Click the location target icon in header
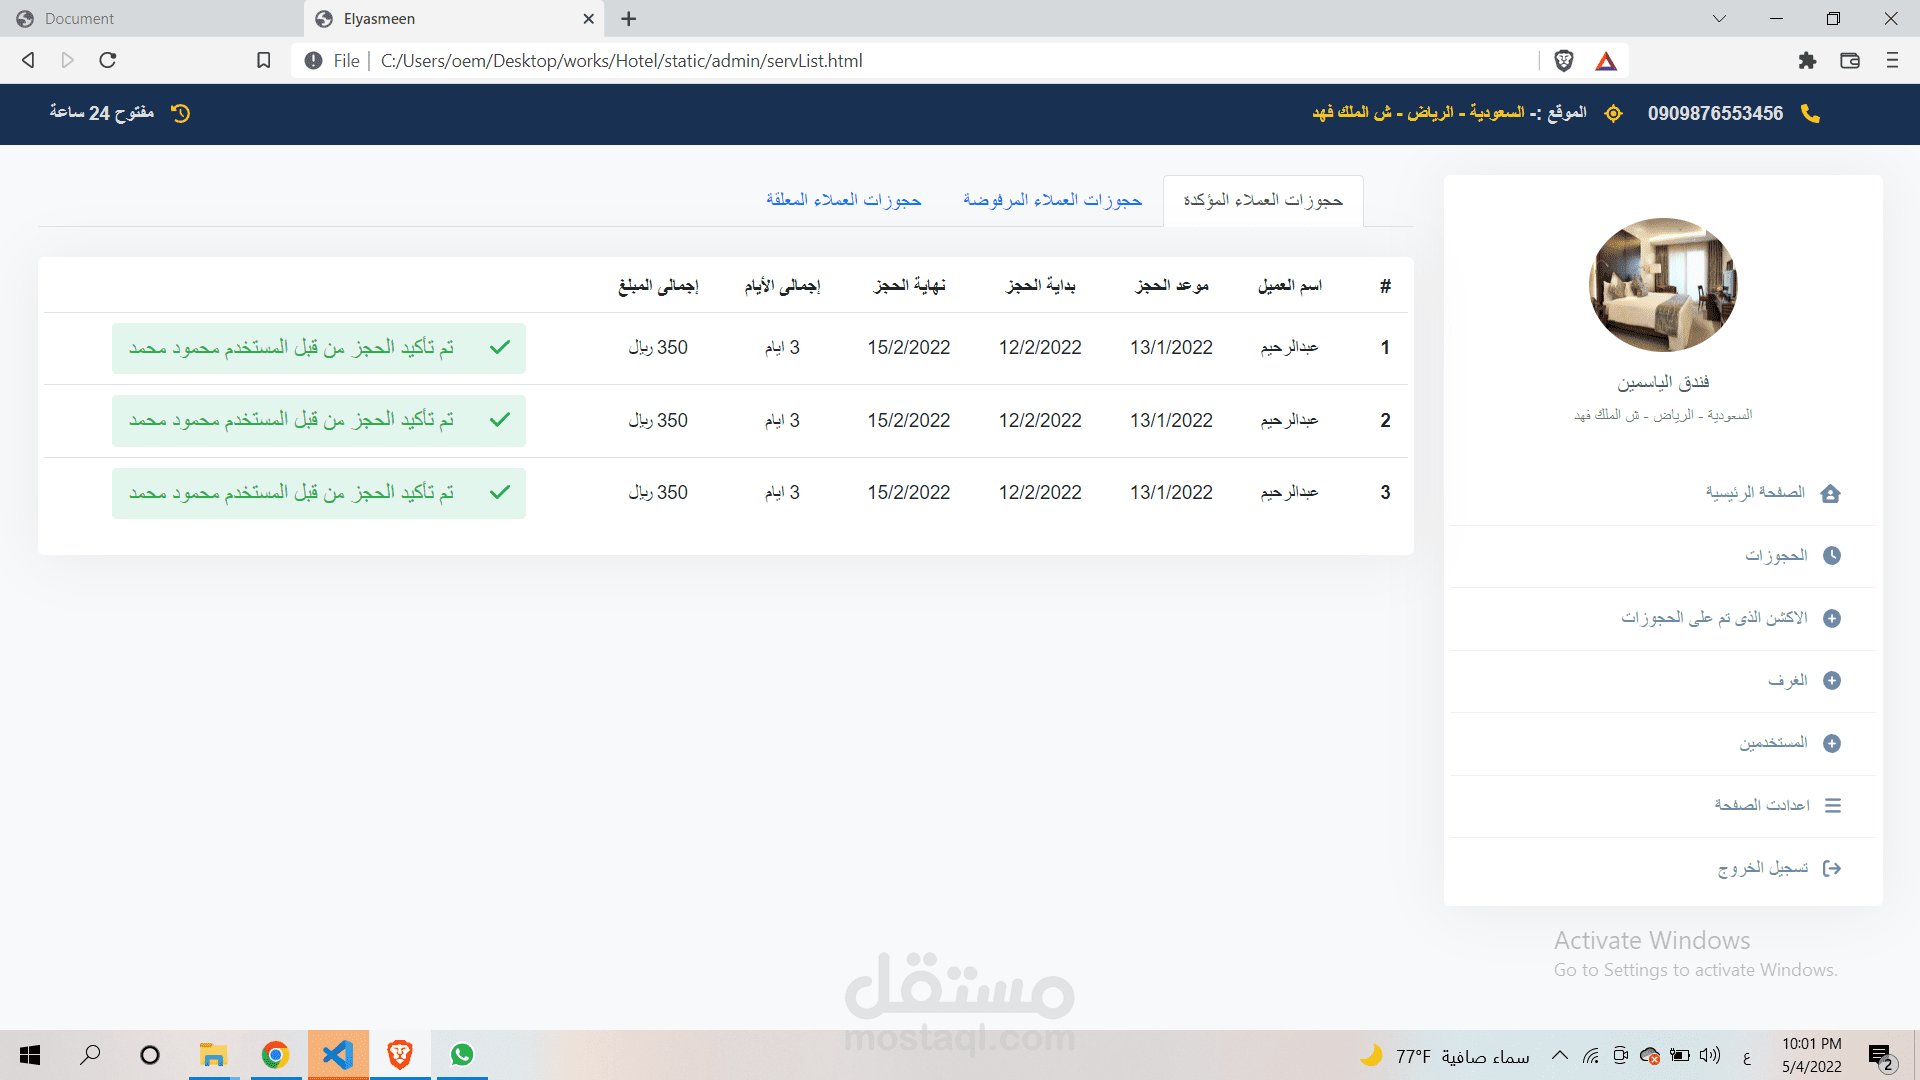The width and height of the screenshot is (1920, 1080). [x=1613, y=114]
